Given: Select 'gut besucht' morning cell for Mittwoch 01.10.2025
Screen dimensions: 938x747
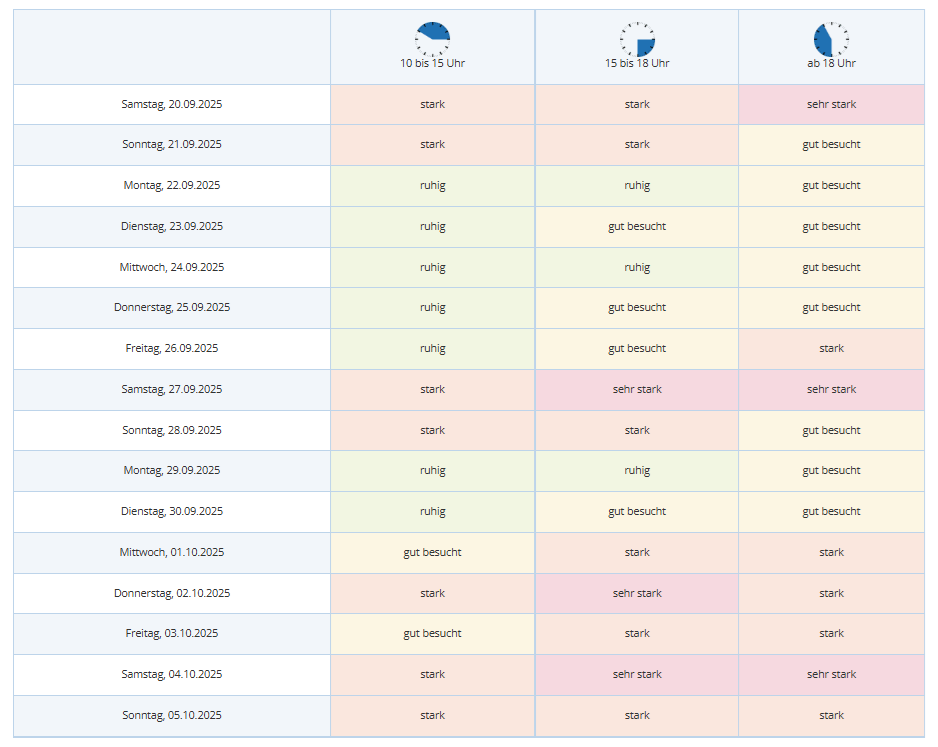Looking at the screenshot, I should 432,552.
